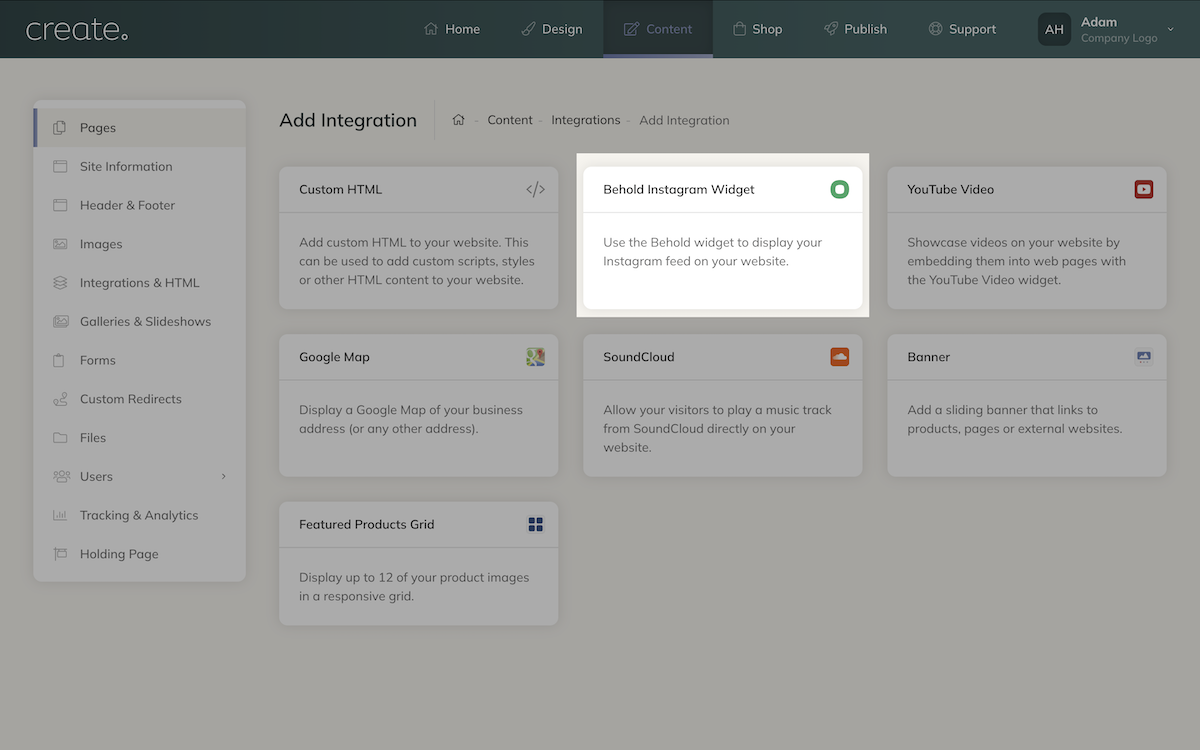This screenshot has width=1200, height=750.
Task: Choose the Google Map integration title
Action: (x=334, y=357)
